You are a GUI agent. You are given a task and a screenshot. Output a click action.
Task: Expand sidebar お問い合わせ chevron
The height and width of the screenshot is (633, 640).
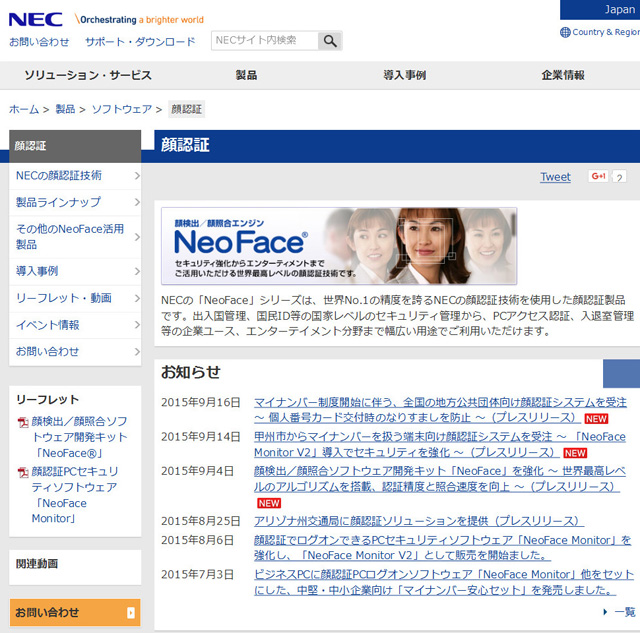click(137, 351)
